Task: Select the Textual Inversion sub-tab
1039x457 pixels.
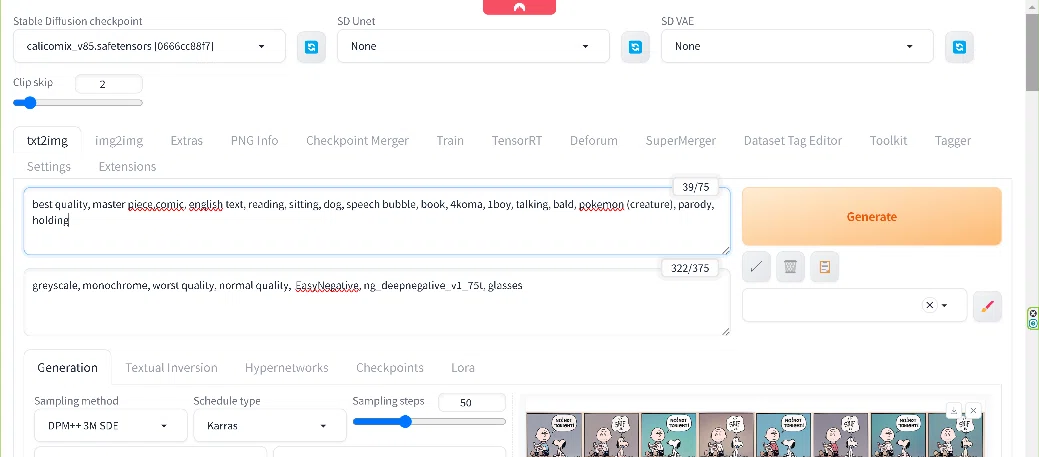Action: tap(171, 368)
